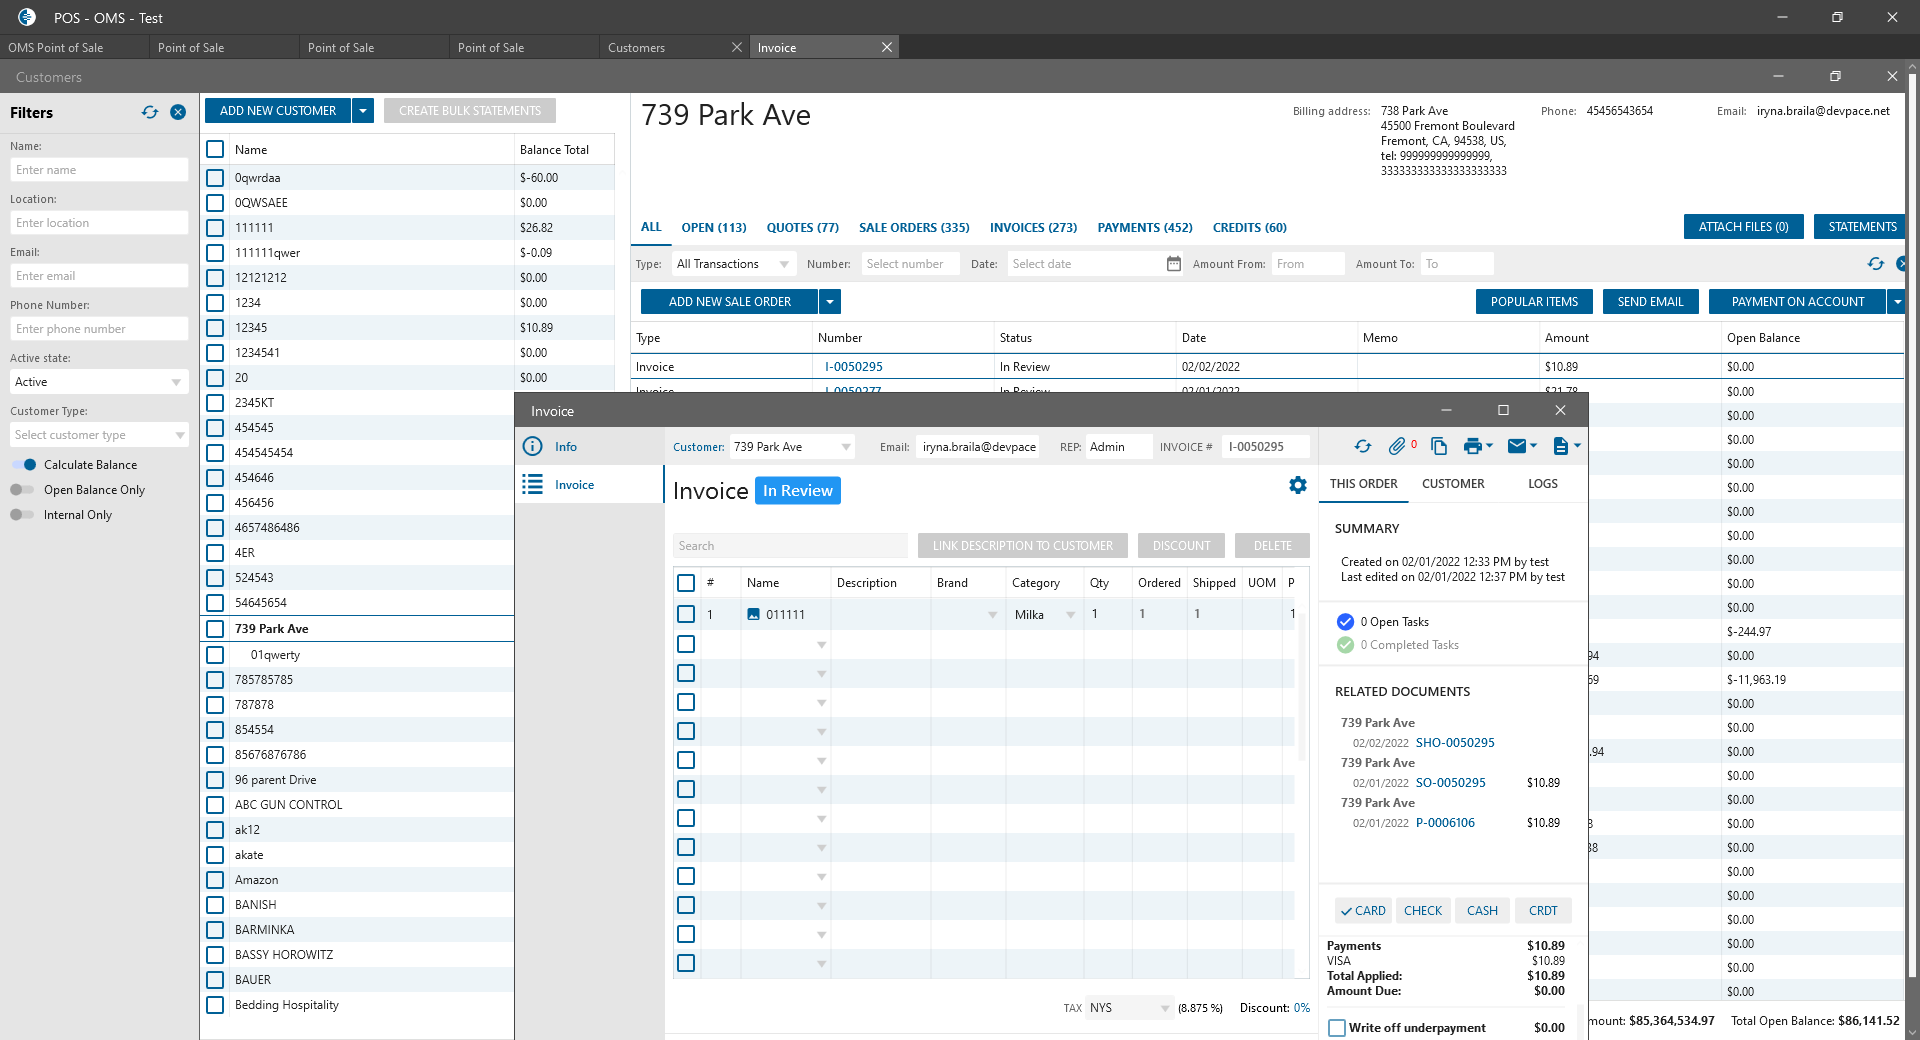Expand the Add New Sale Order arrow
The image size is (1920, 1040).
click(x=830, y=302)
